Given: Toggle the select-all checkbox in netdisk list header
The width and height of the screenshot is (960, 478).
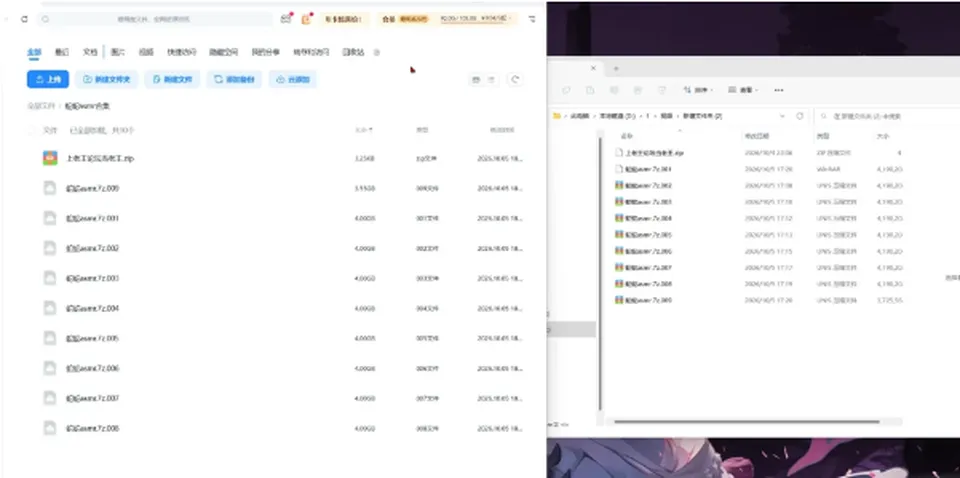Looking at the screenshot, I should coord(32,130).
